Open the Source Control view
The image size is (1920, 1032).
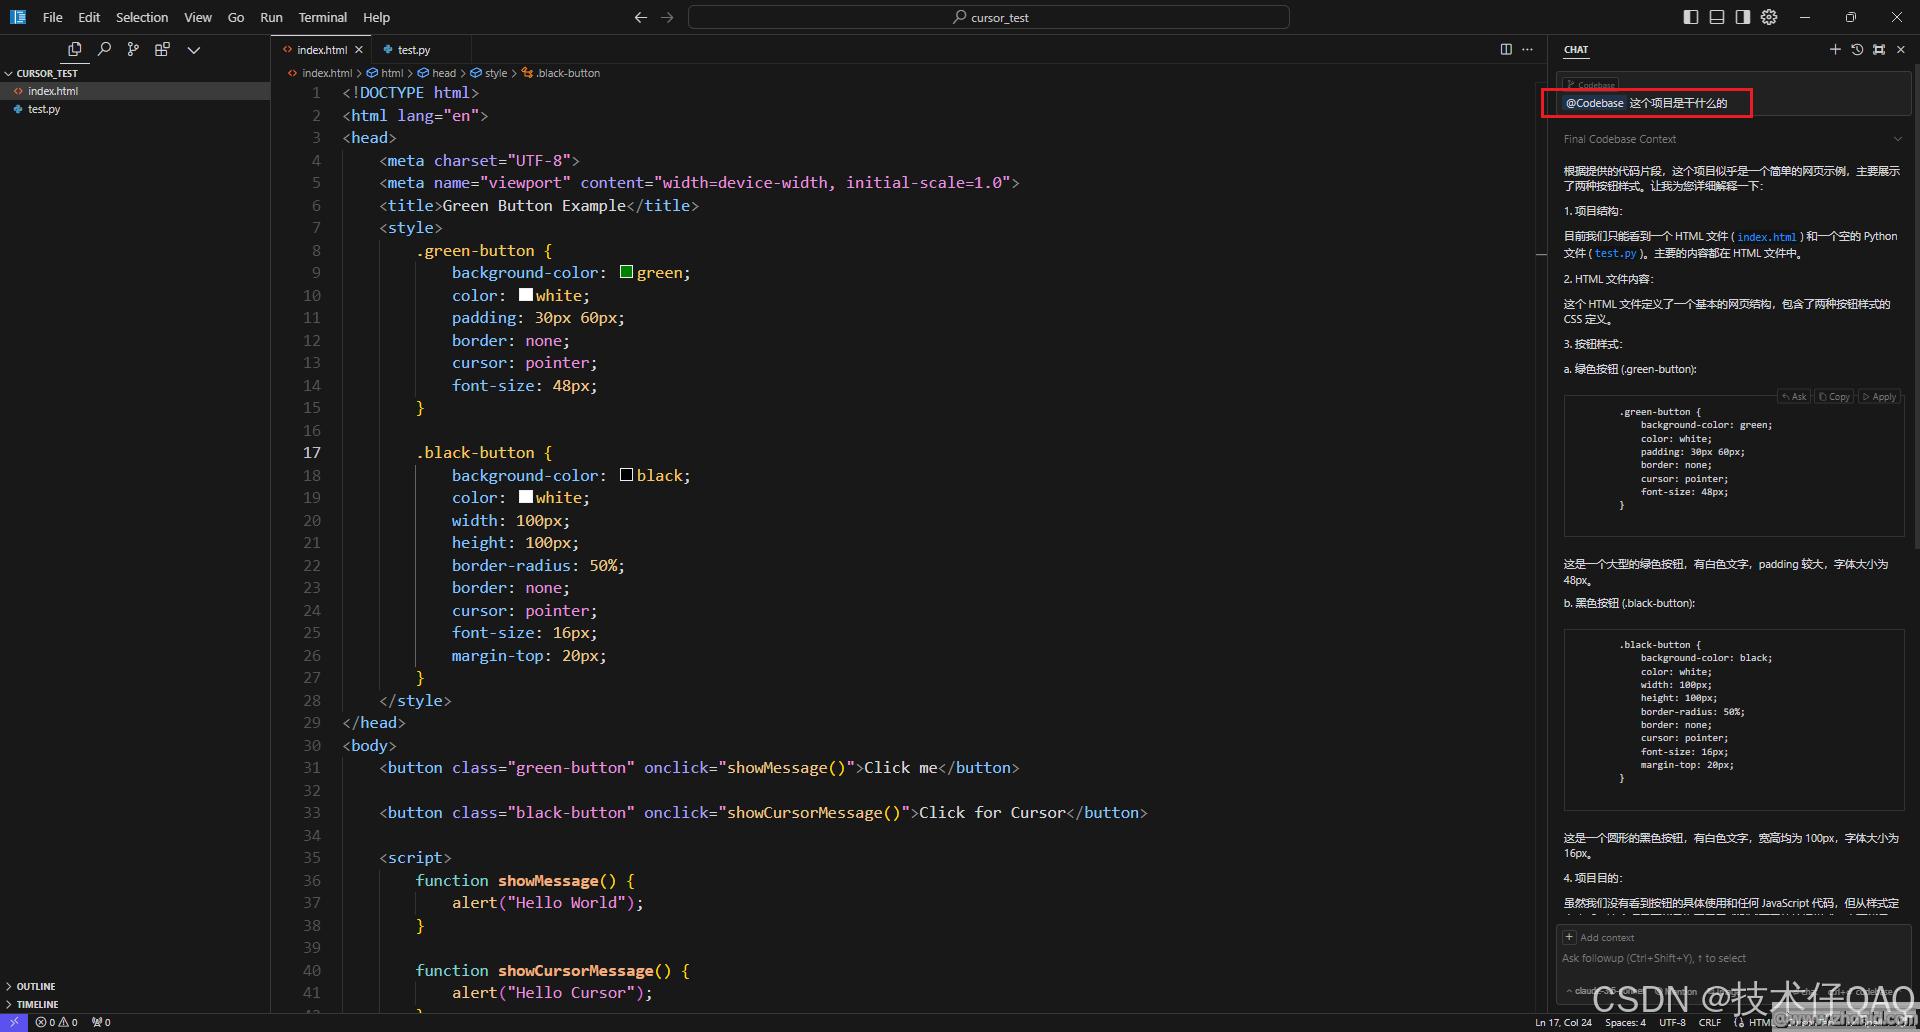(133, 49)
